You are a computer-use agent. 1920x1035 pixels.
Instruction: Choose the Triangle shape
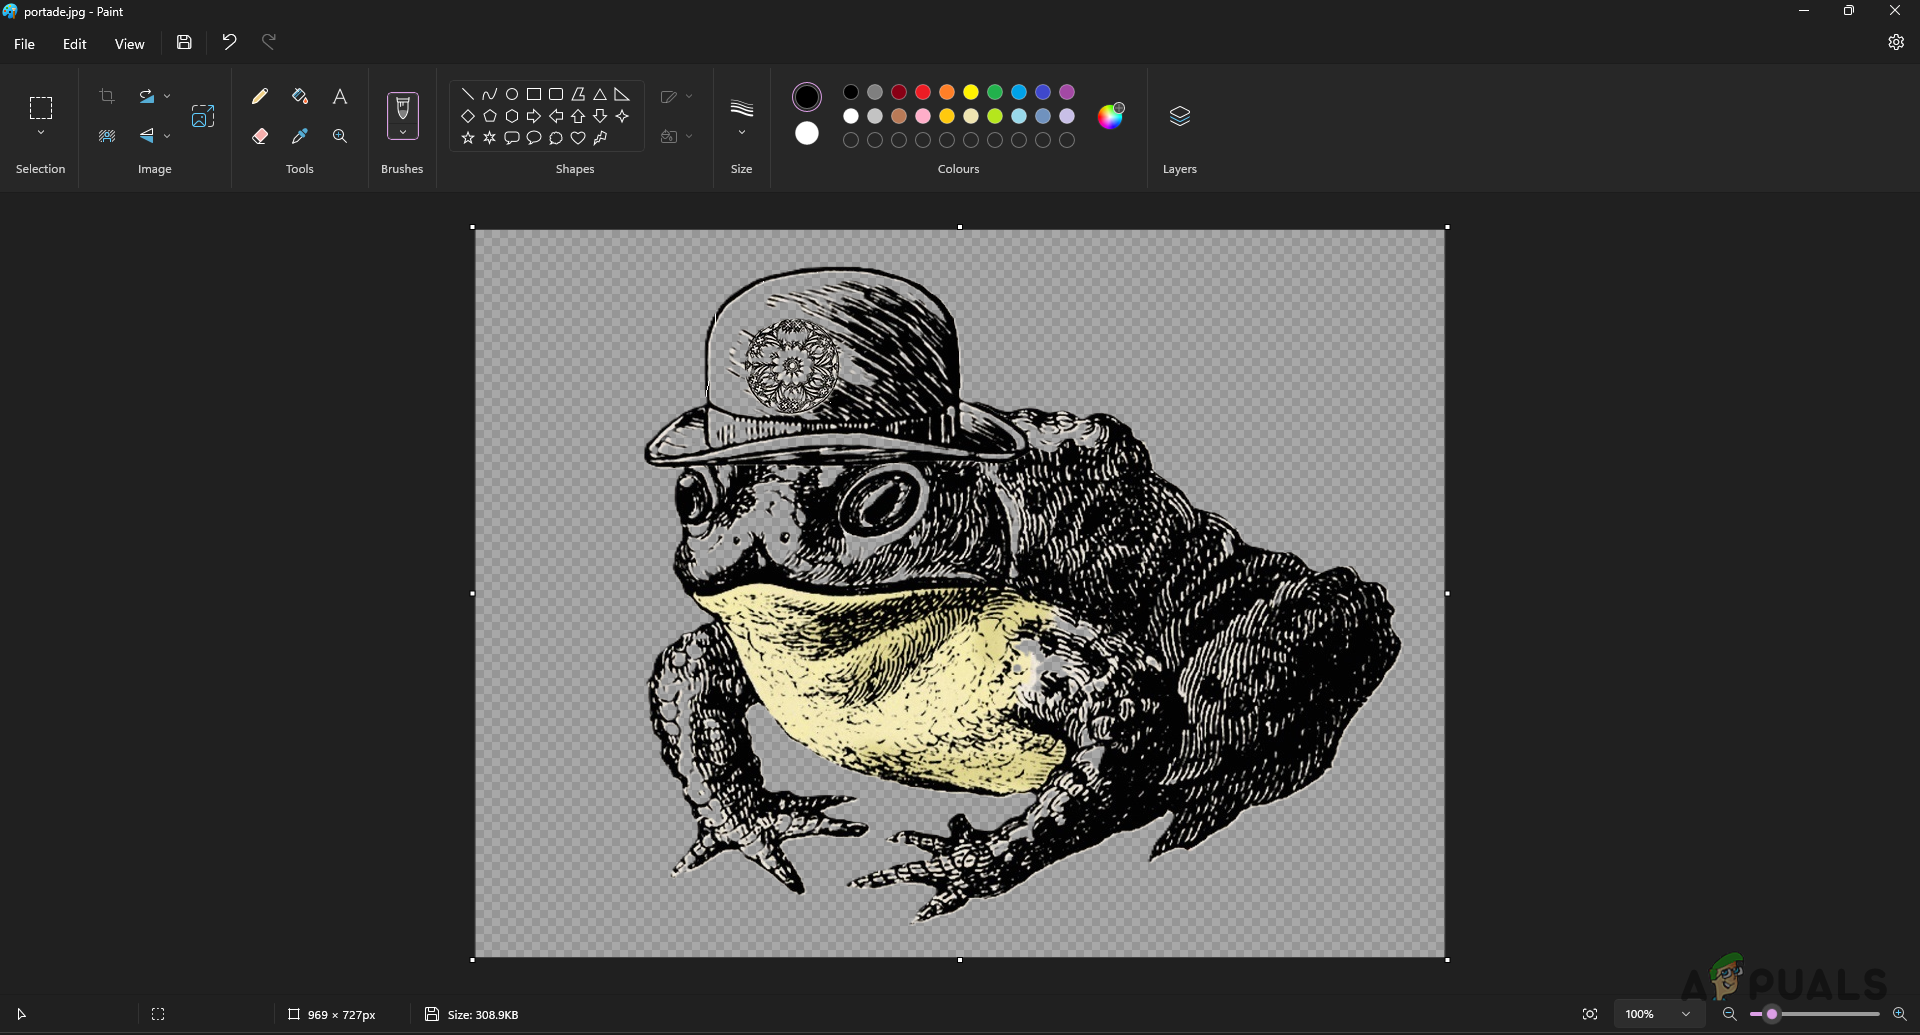click(x=600, y=94)
